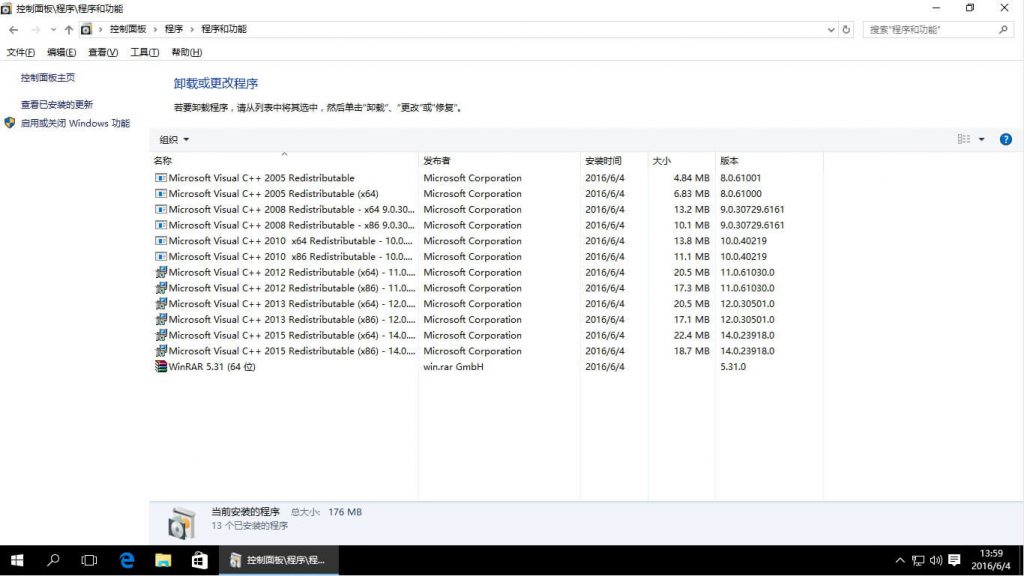
Task: Click the Visual C++ 2008 x64 icon
Action: pos(161,209)
